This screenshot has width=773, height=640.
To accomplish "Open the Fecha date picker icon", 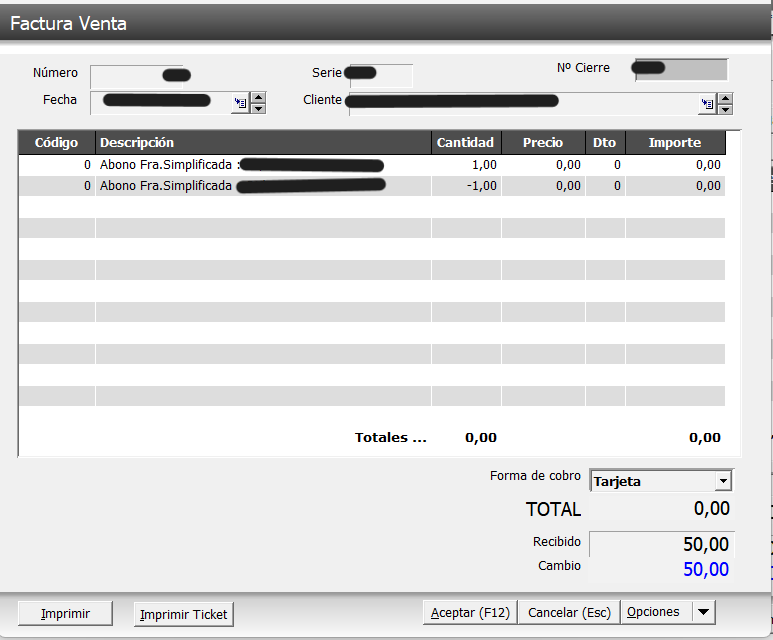I will coord(240,102).
